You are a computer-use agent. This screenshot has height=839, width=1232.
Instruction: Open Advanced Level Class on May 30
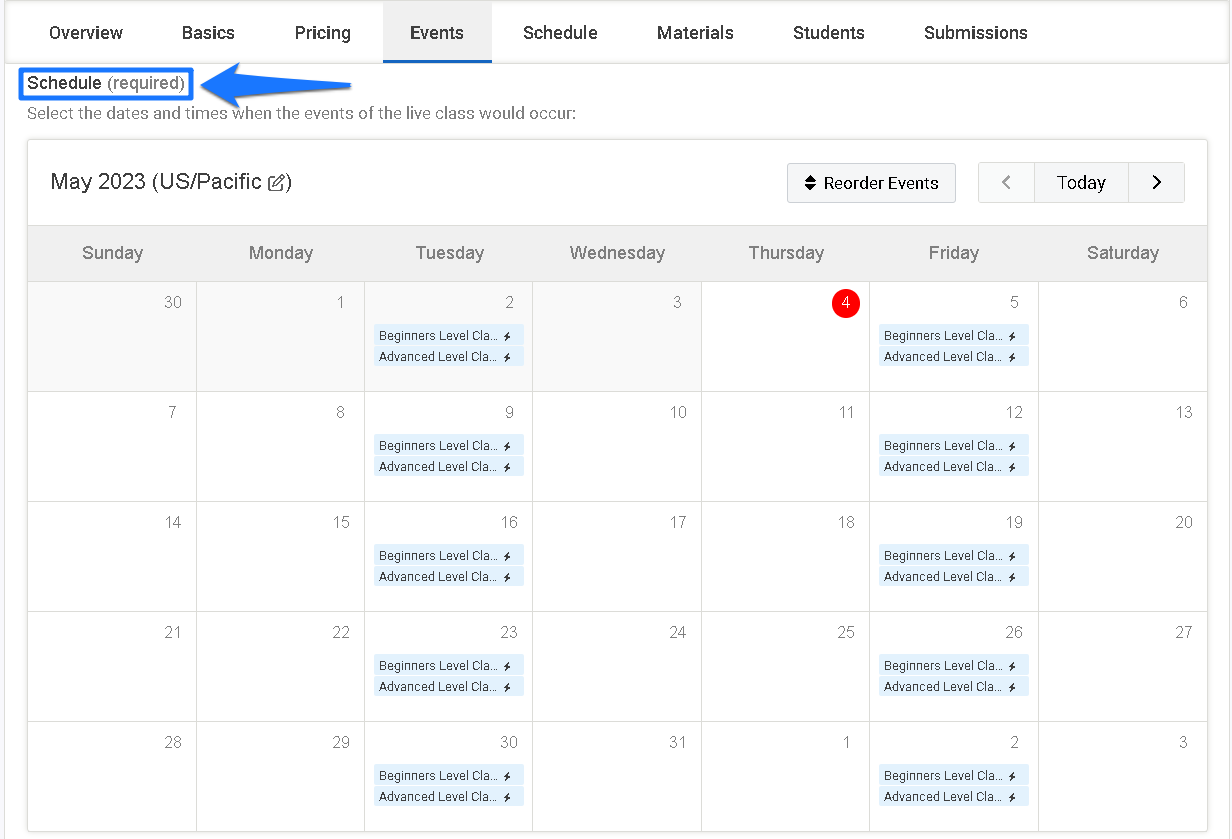tap(449, 797)
